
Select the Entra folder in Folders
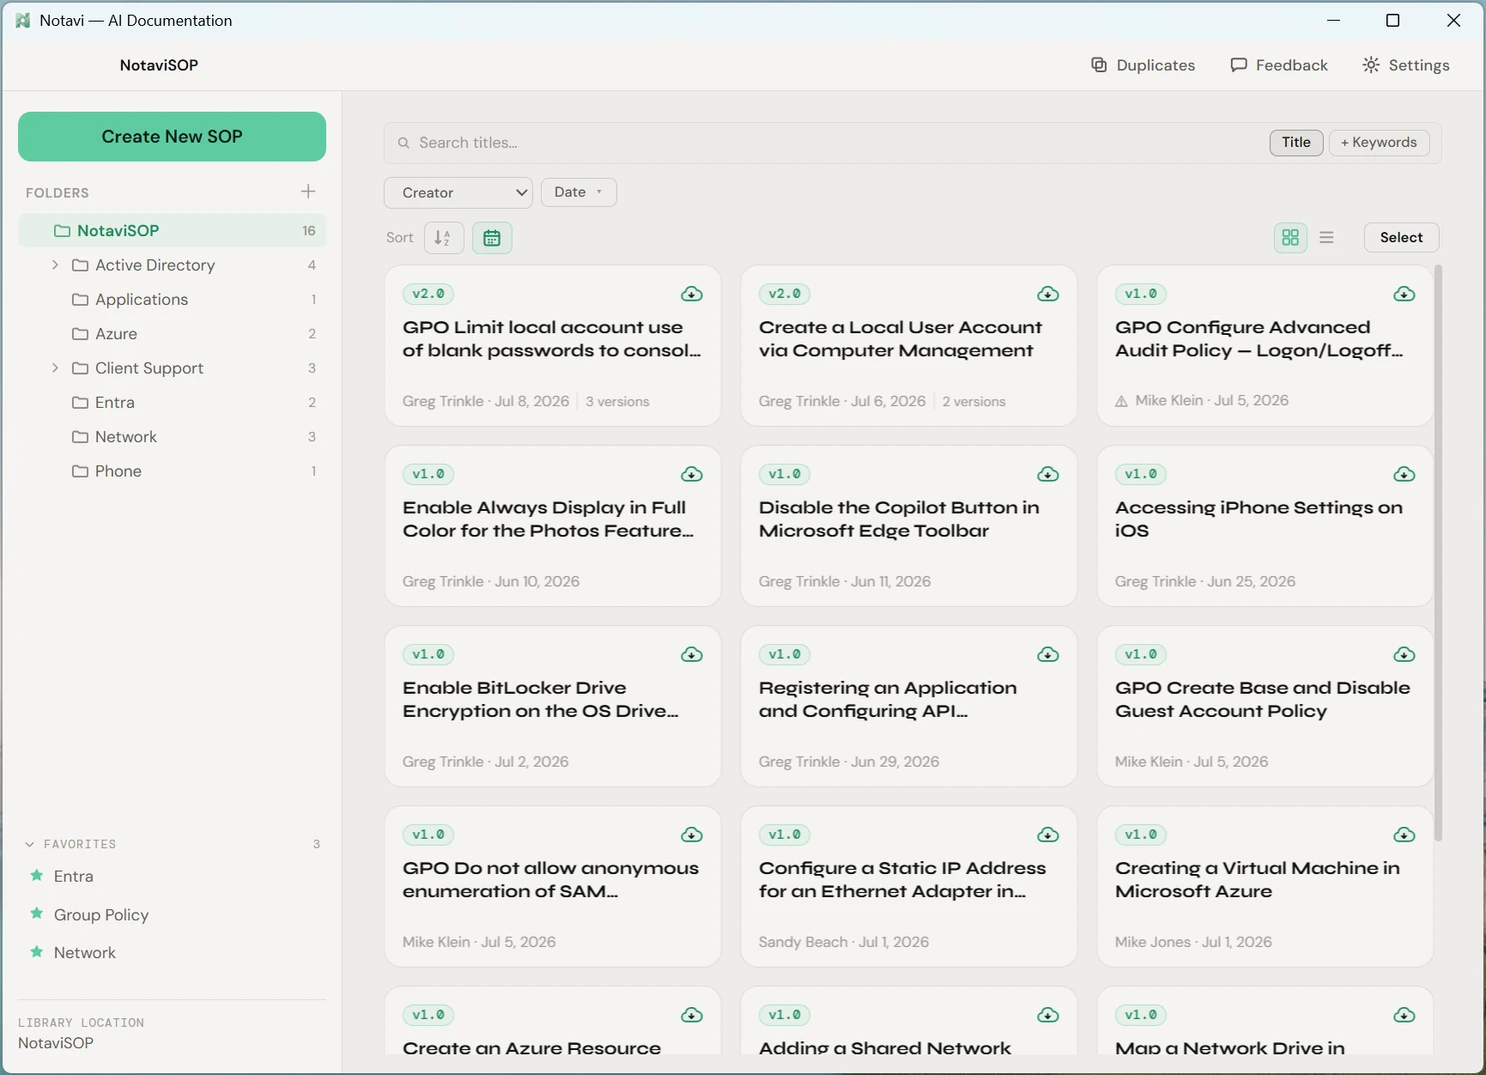[x=172, y=402]
